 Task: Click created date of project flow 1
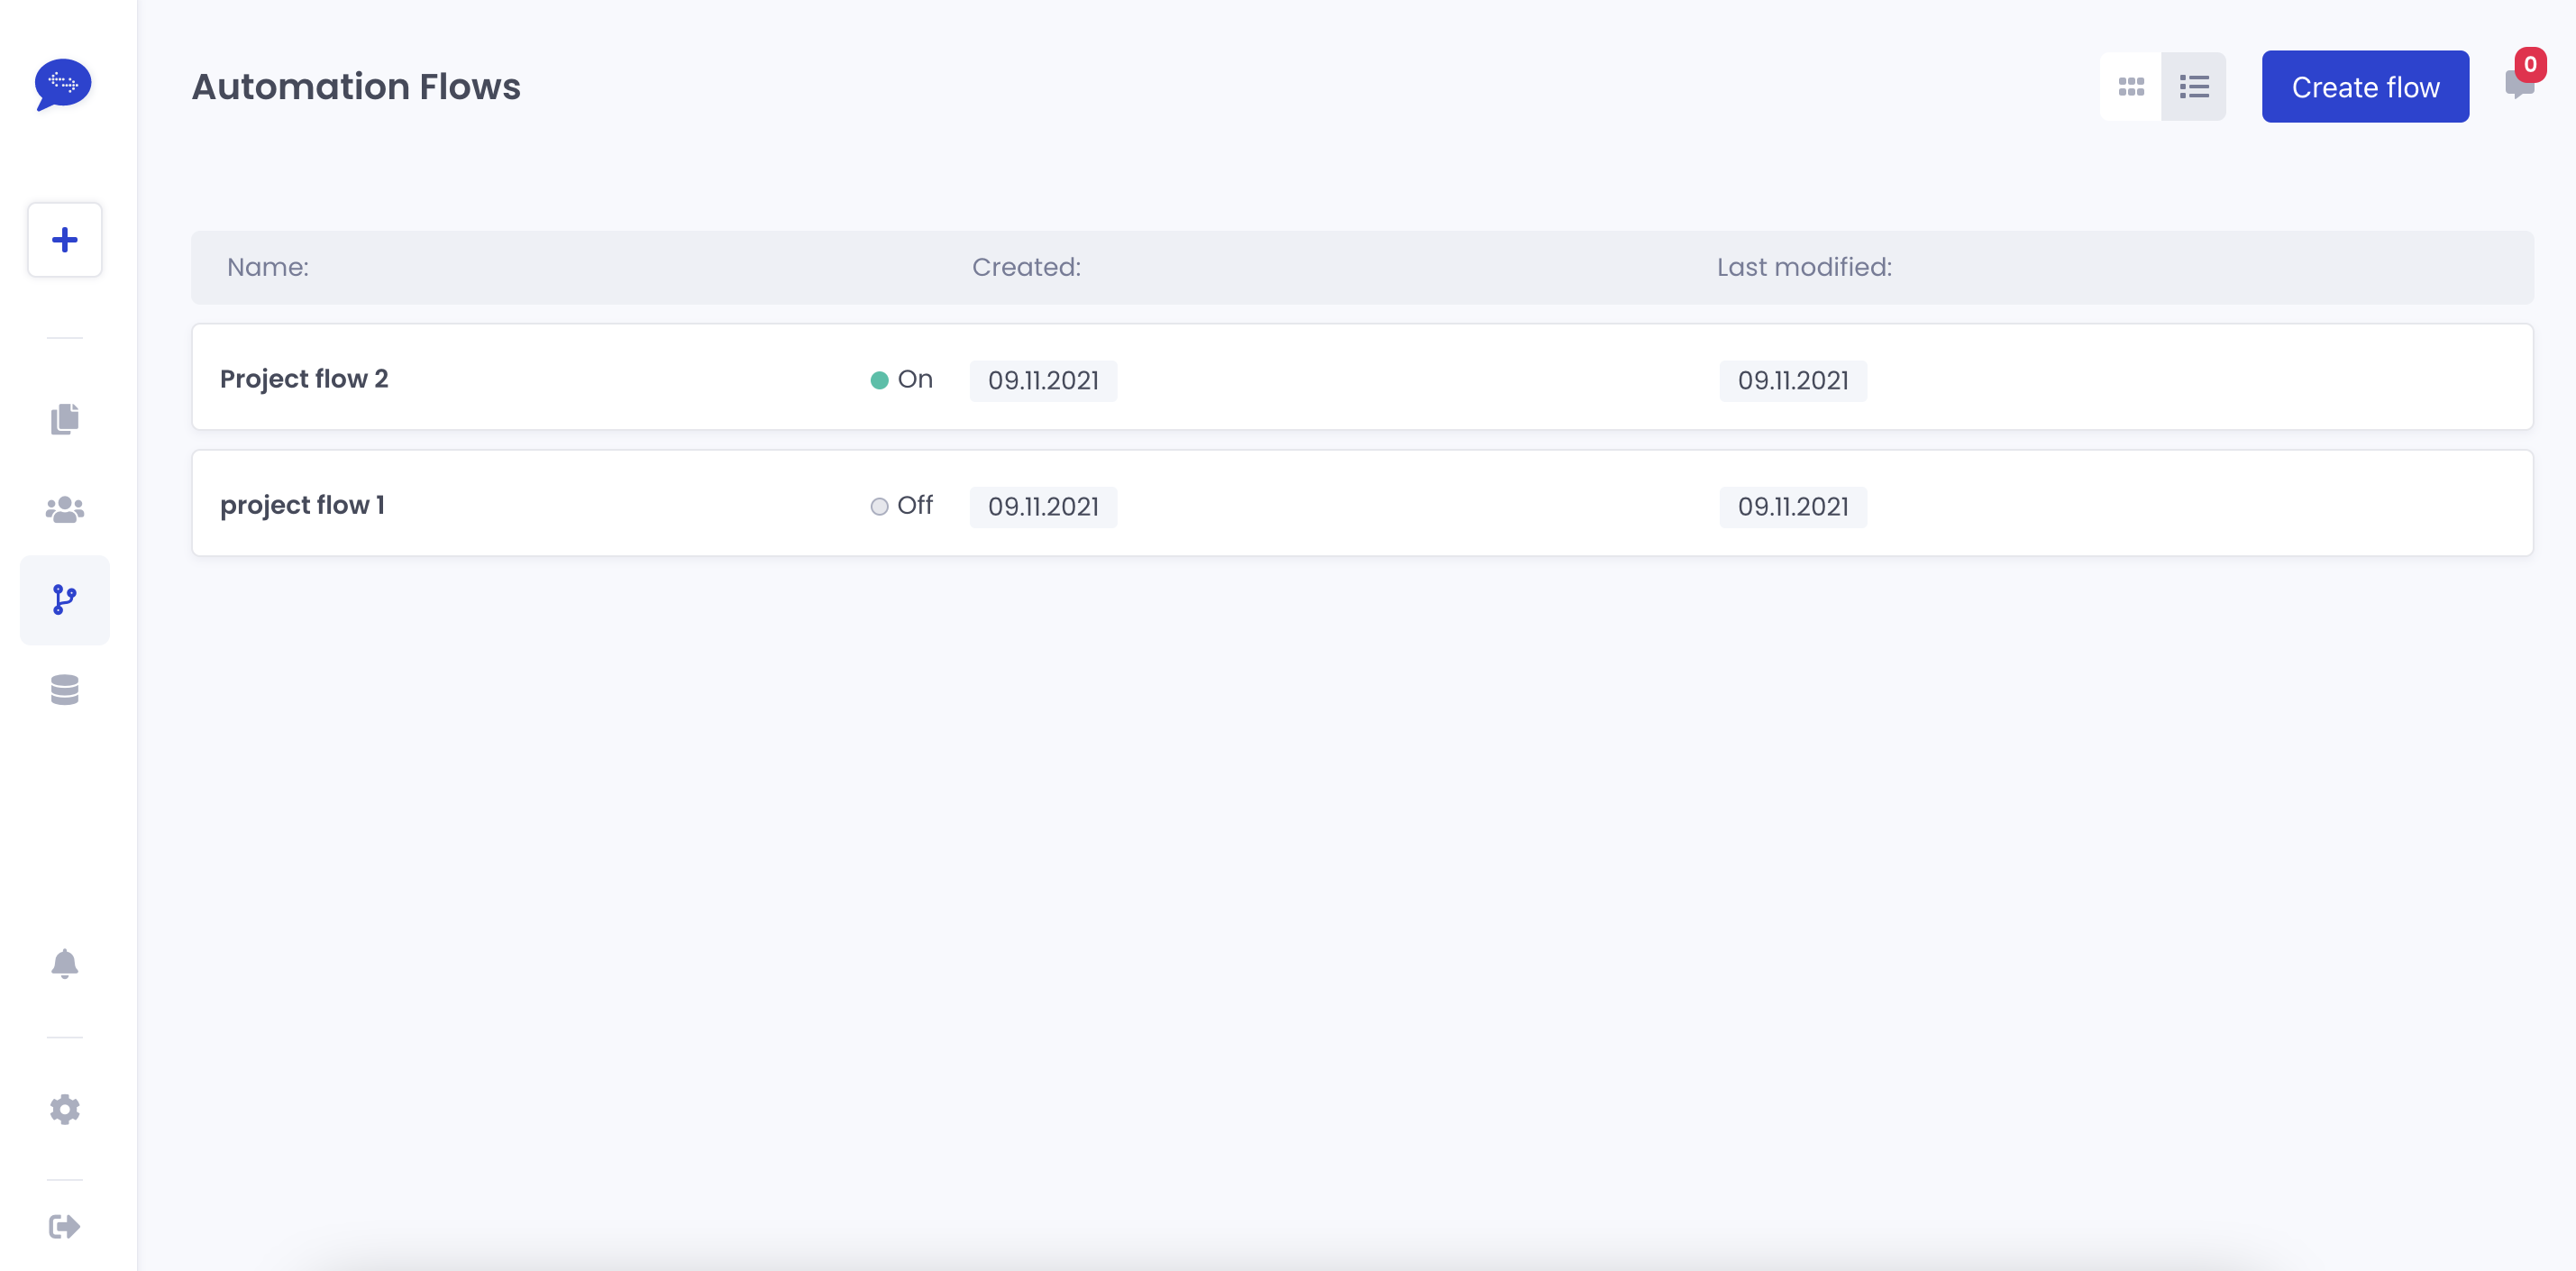coord(1043,507)
